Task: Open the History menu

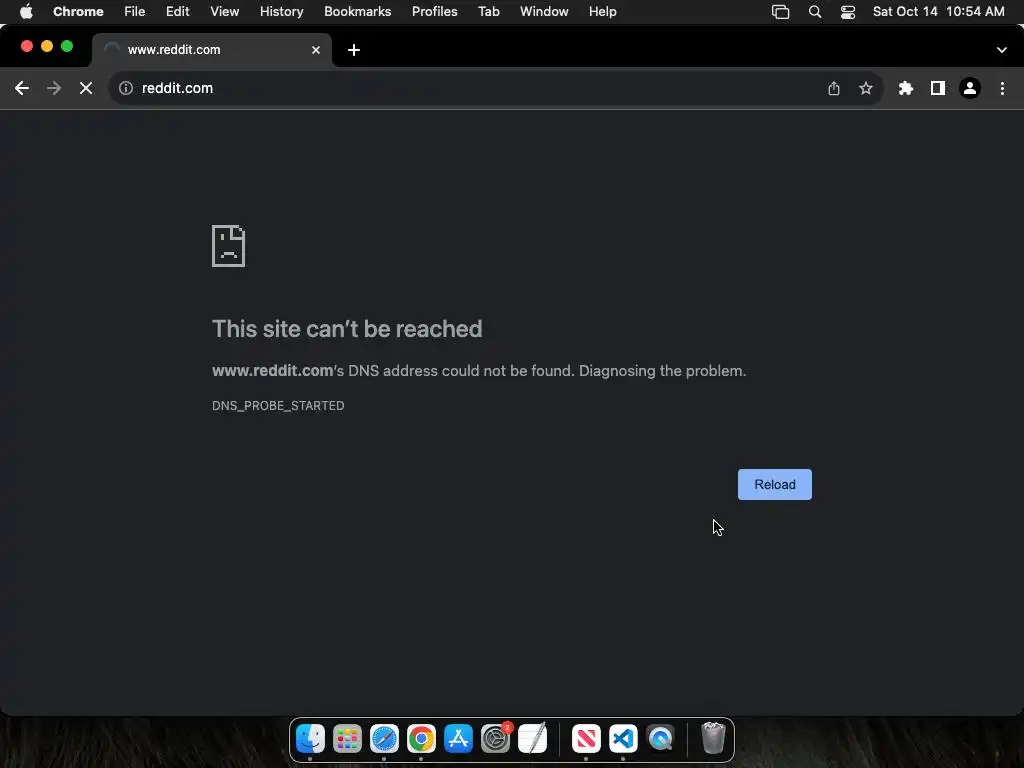Action: [x=281, y=12]
